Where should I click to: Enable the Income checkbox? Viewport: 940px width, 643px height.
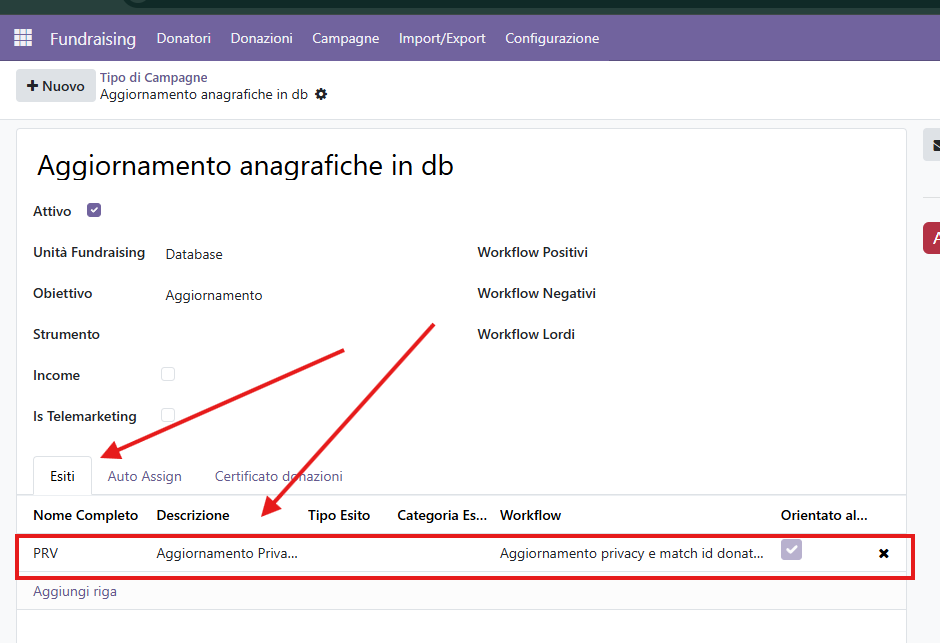[168, 375]
